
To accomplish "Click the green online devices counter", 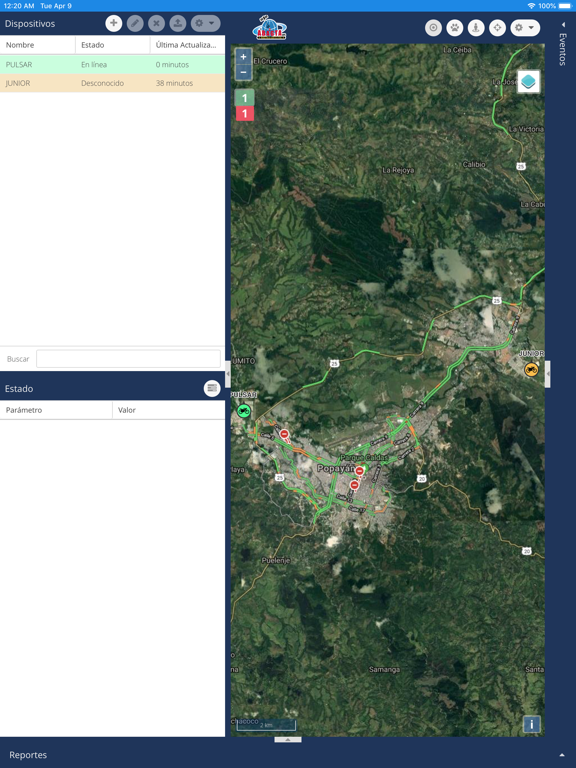I will [244, 98].
